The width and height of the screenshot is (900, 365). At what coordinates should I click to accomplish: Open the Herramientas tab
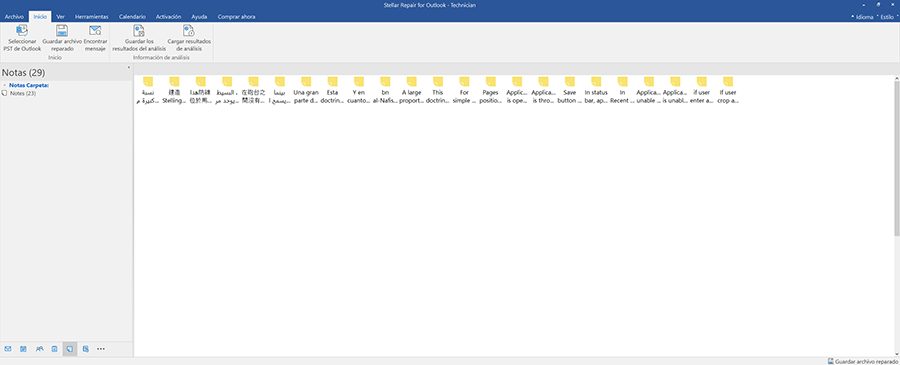pyautogui.click(x=92, y=17)
